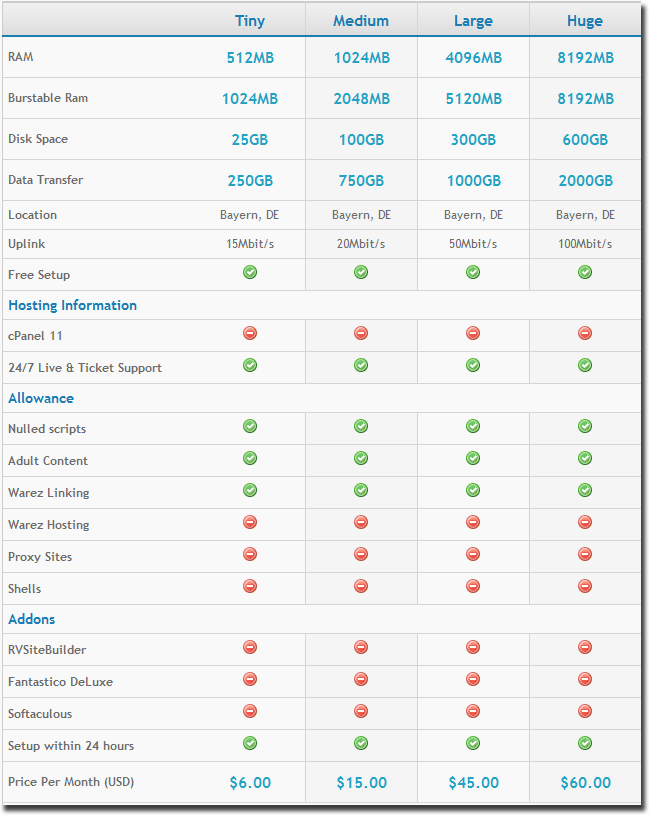653x827 pixels.
Task: Click the $15.00 Medium plan price
Action: pyautogui.click(x=361, y=783)
